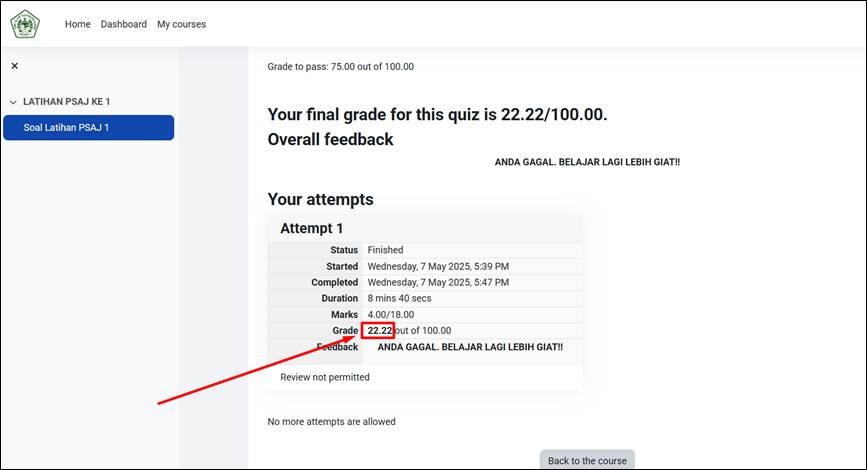Select the LATIHAN PSAJ KE 1 section title
867x470 pixels.
coord(66,102)
